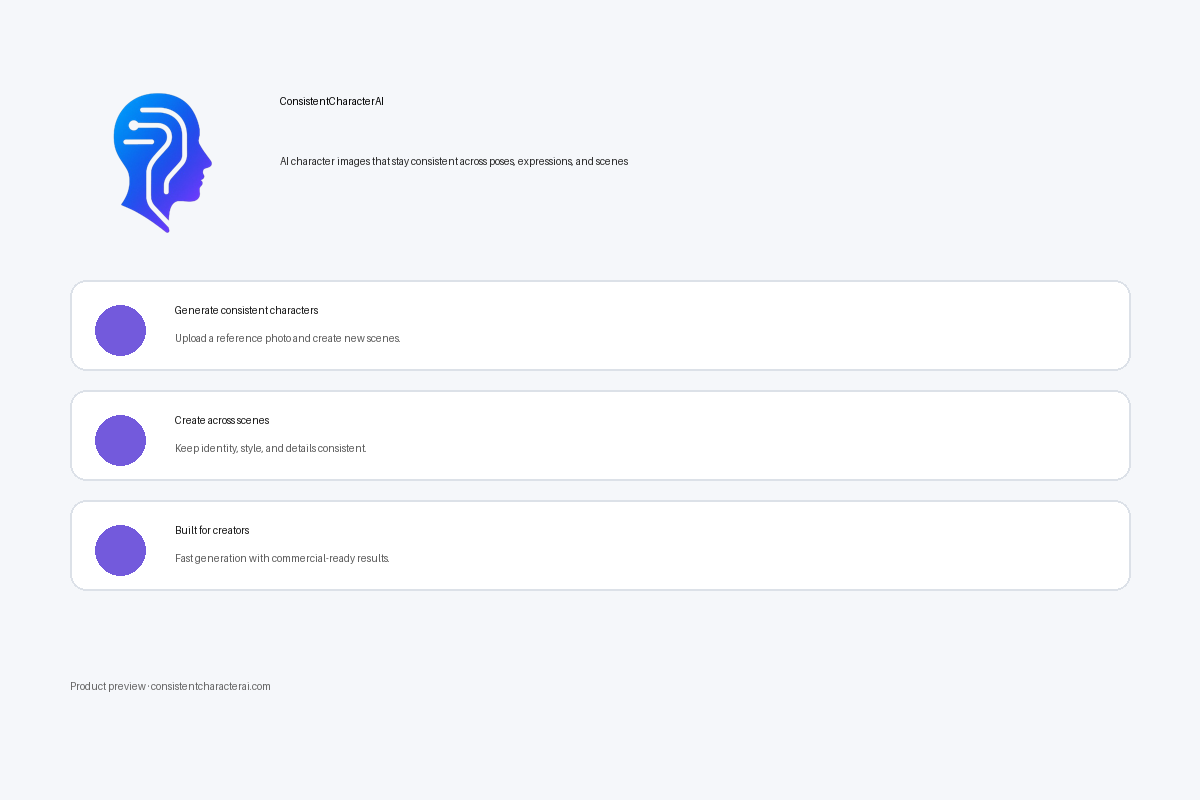Select the ConsistentCharacterAI title text
The image size is (1200, 800).
pos(332,101)
